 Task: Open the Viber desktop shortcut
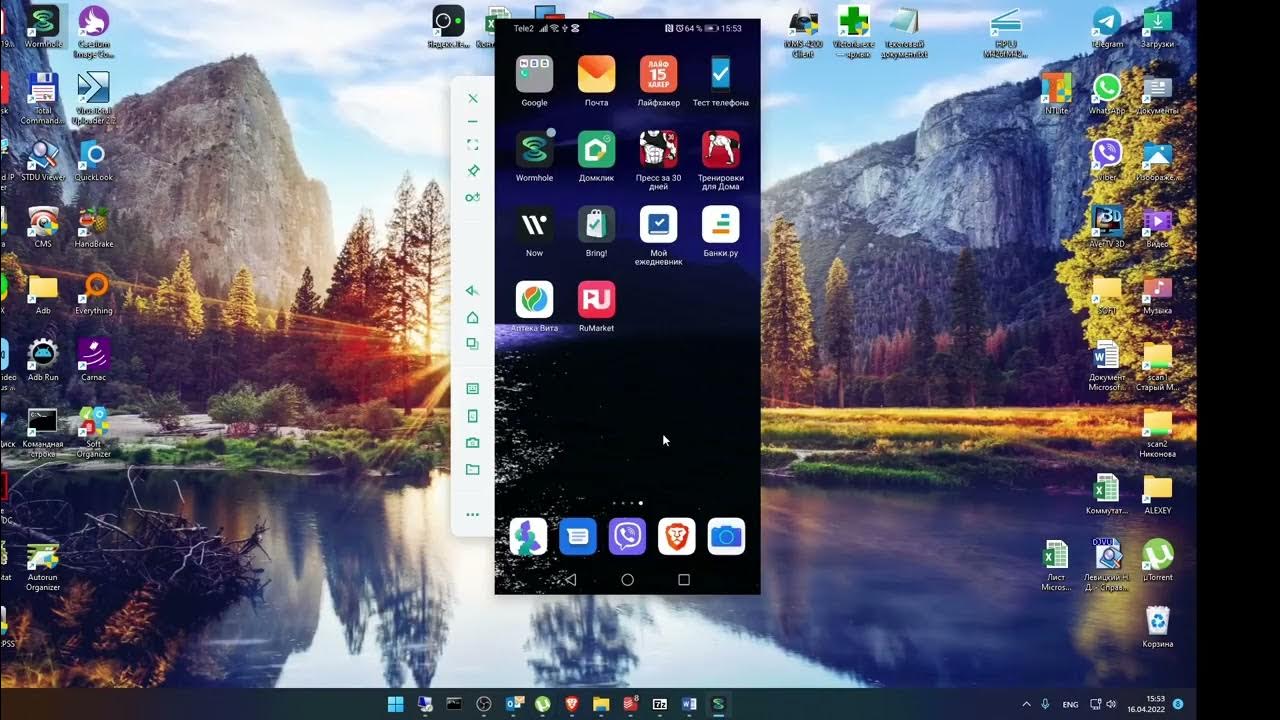(x=1107, y=160)
